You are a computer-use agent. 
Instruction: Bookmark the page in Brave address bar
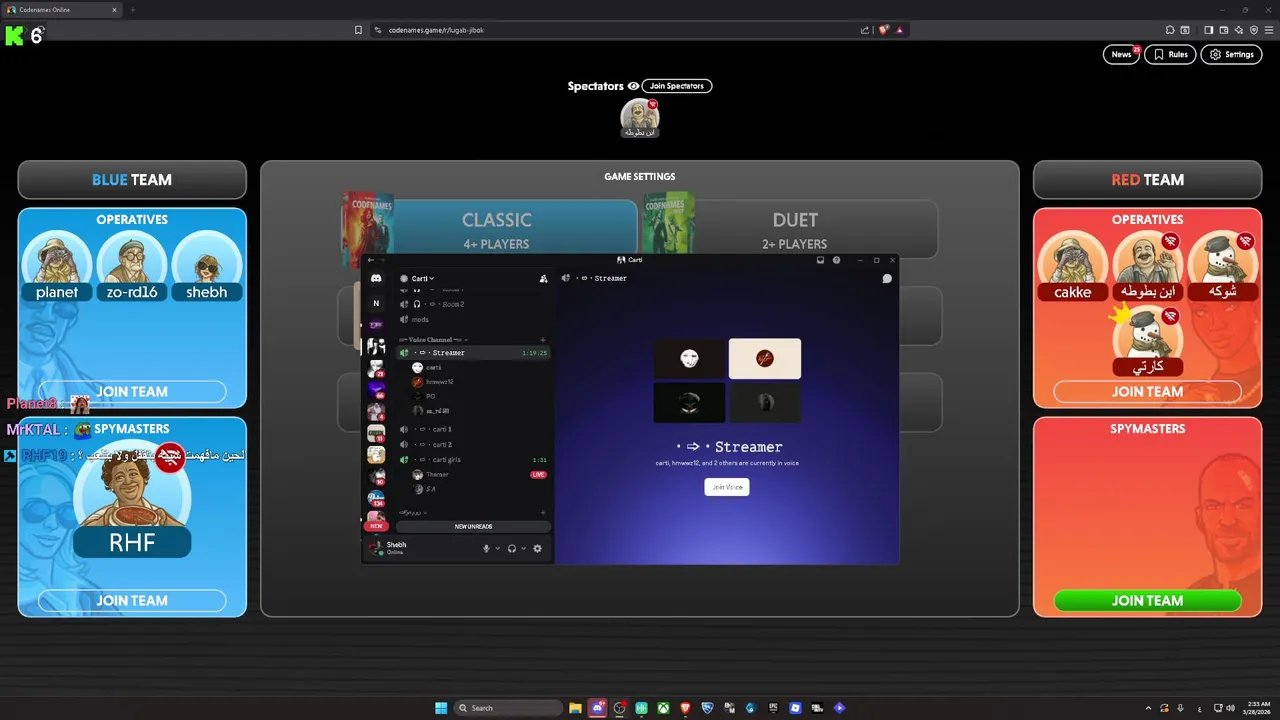click(x=358, y=30)
